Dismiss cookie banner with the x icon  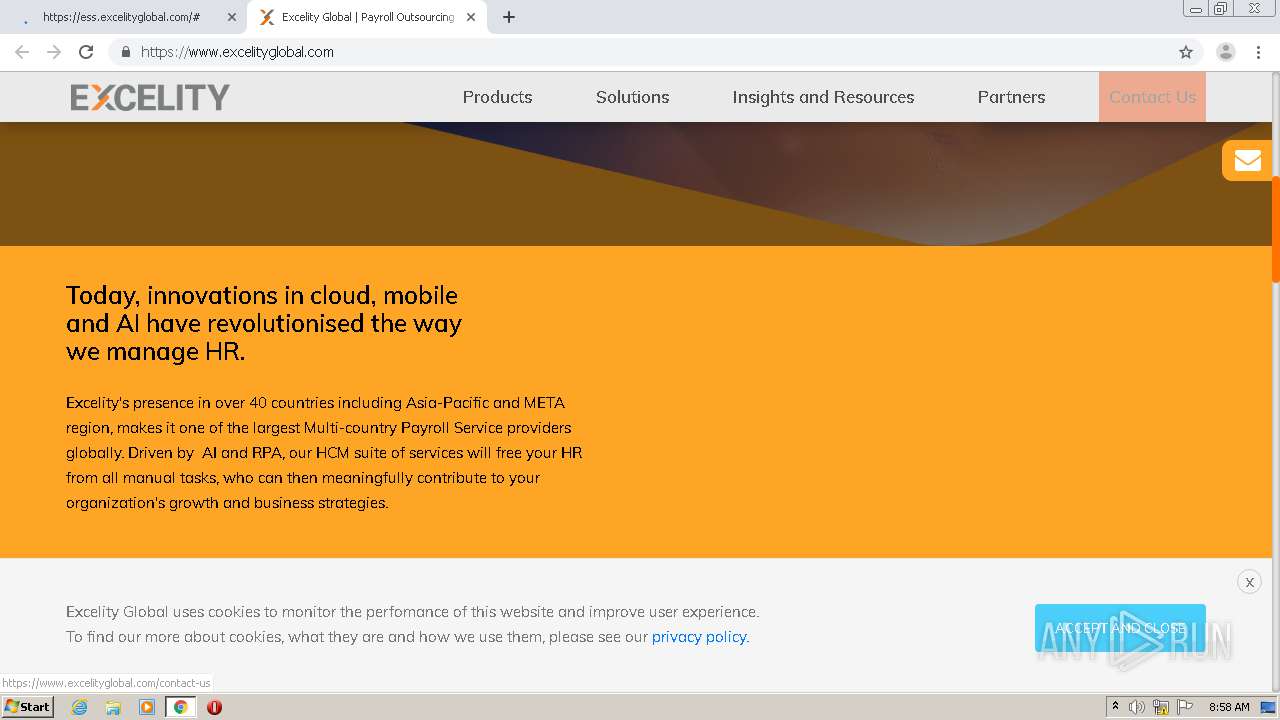[1249, 582]
